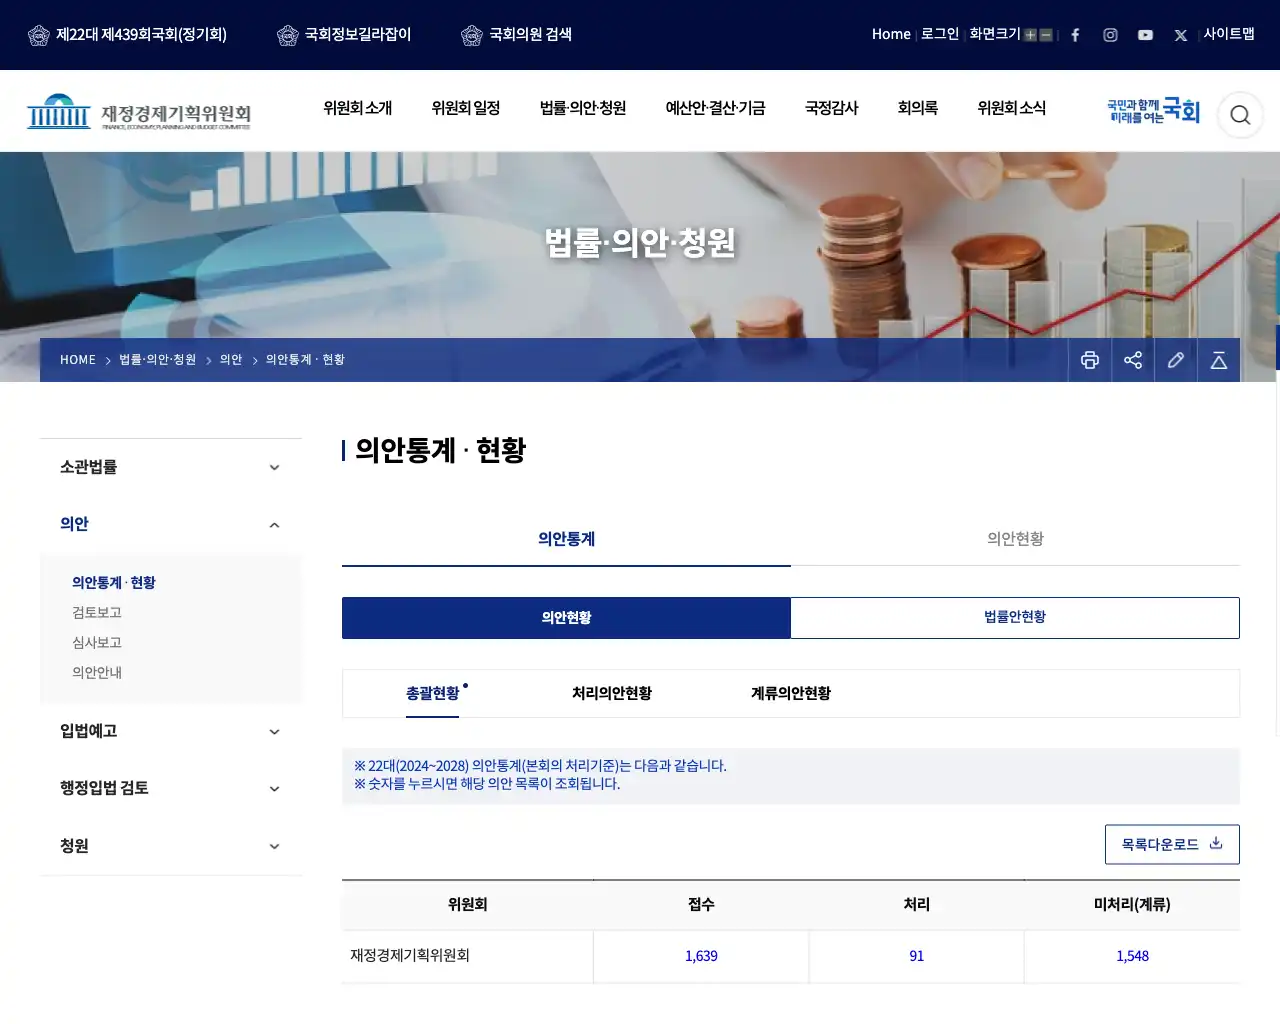The width and height of the screenshot is (1280, 1024).
Task: Decrease screen size with minus icon
Action: coord(1046,35)
